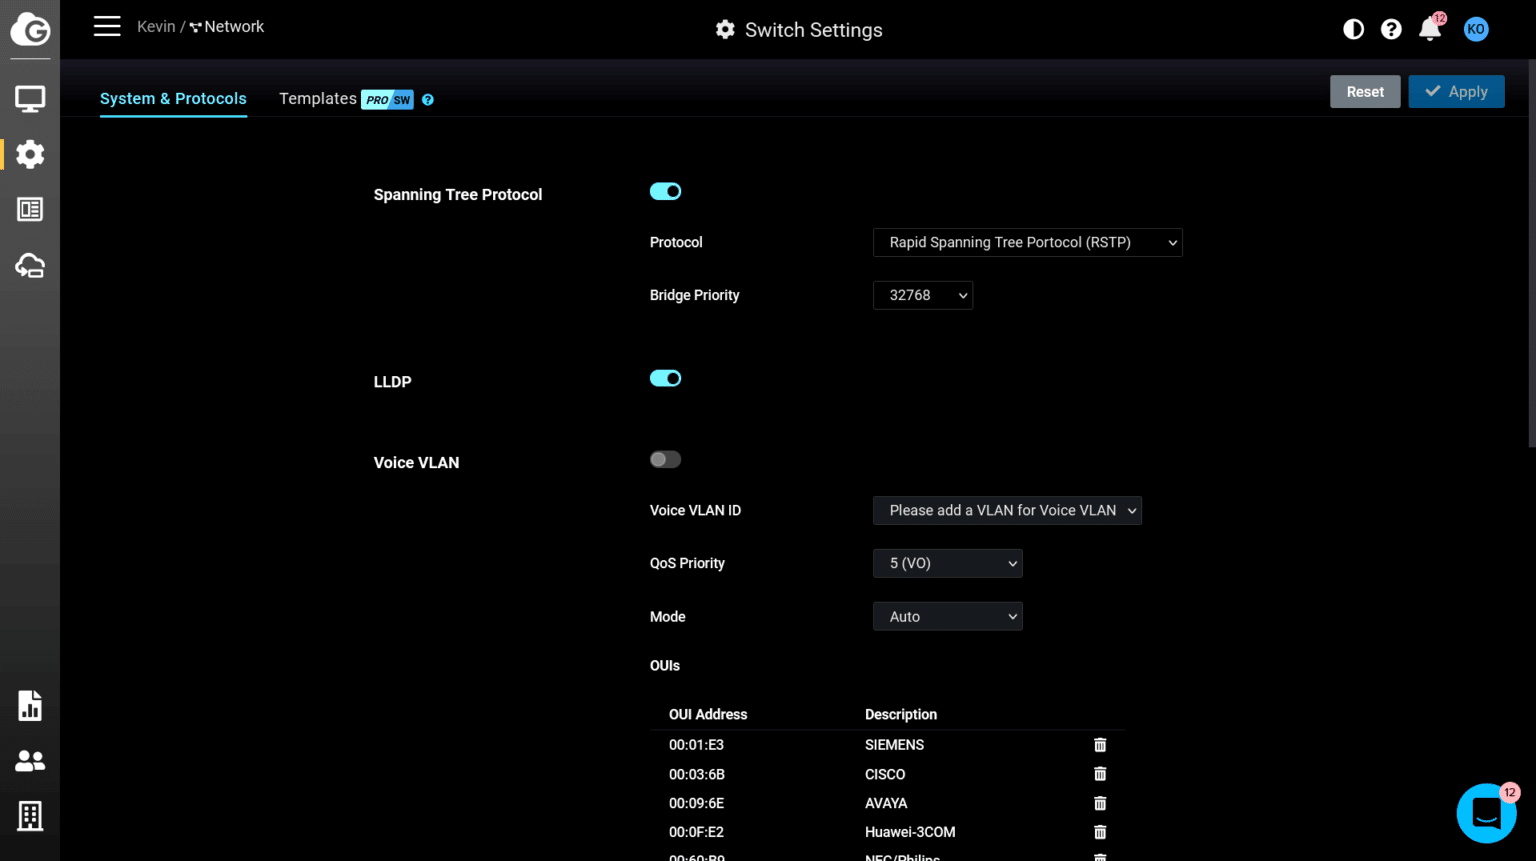Screen dimensions: 1536x861
Task: Switch to the Templates tab
Action: click(318, 98)
